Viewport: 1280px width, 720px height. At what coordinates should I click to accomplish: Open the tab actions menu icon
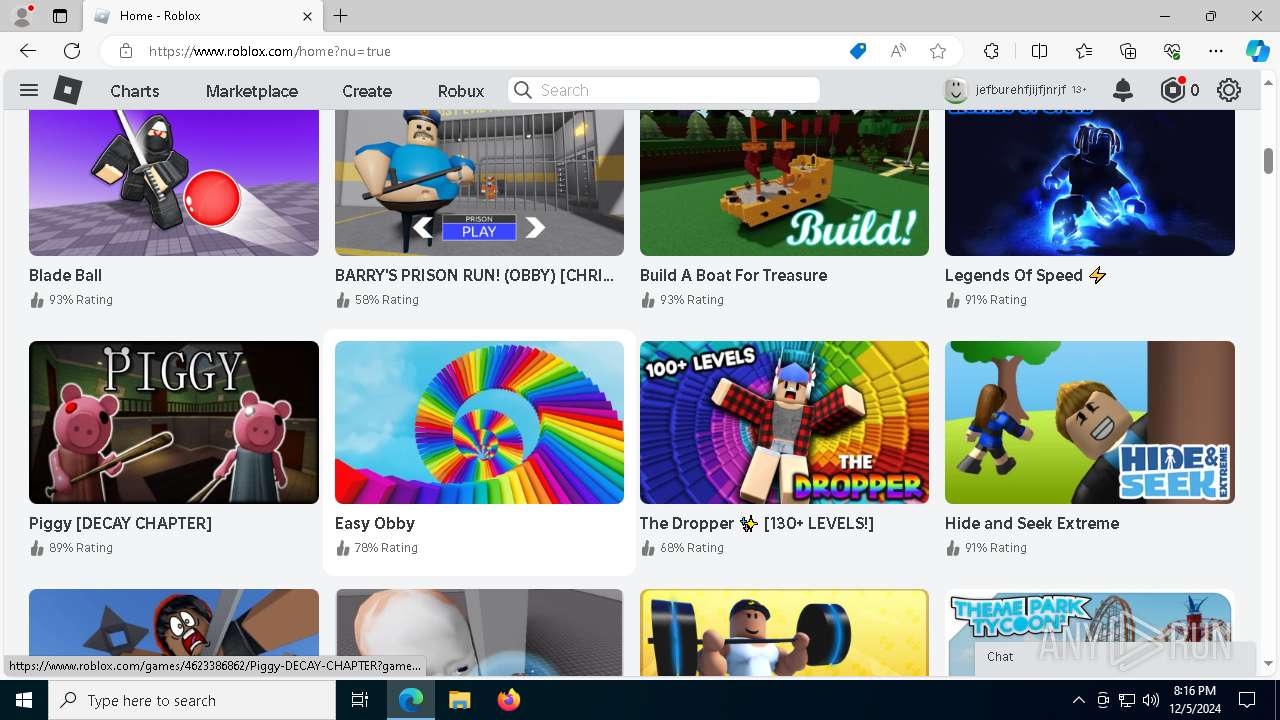point(60,16)
